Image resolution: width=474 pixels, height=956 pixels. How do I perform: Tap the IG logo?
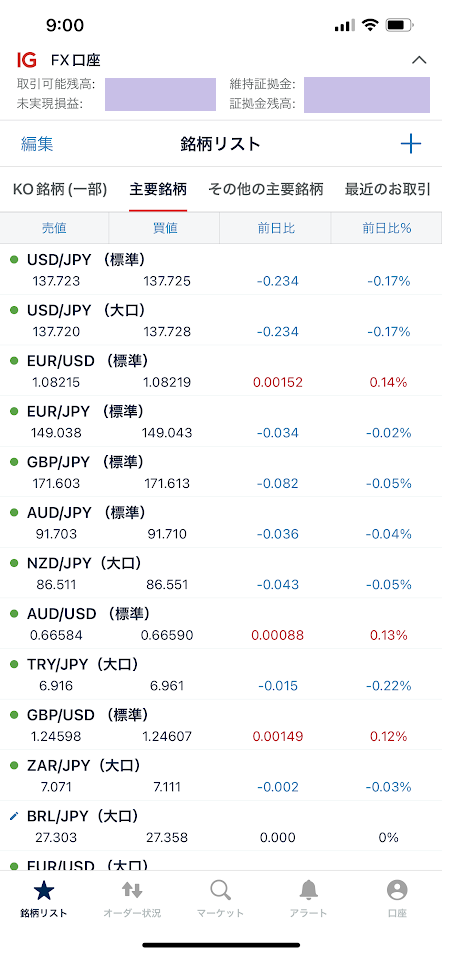[x=27, y=60]
